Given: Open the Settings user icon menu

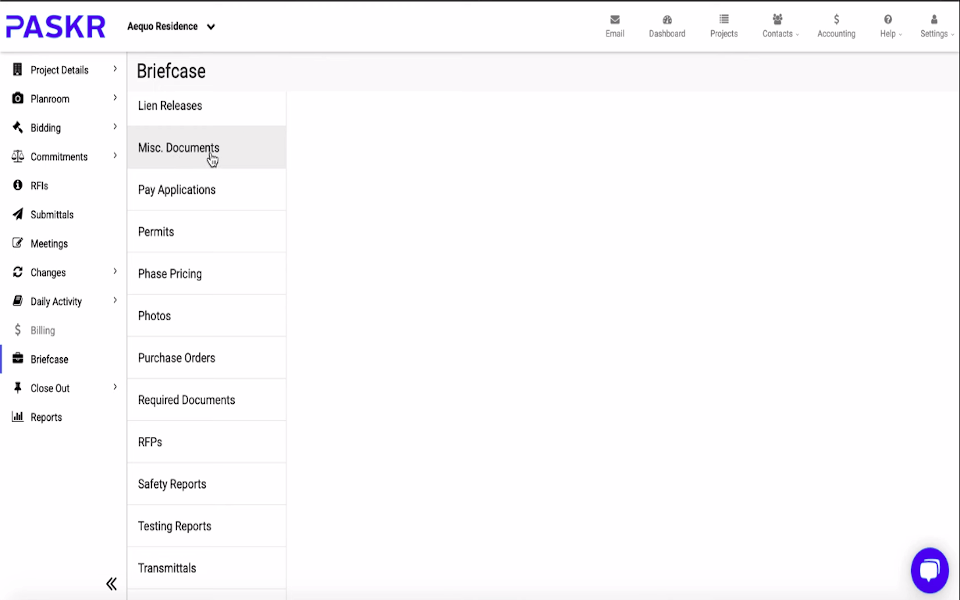Looking at the screenshot, I should click(934, 20).
